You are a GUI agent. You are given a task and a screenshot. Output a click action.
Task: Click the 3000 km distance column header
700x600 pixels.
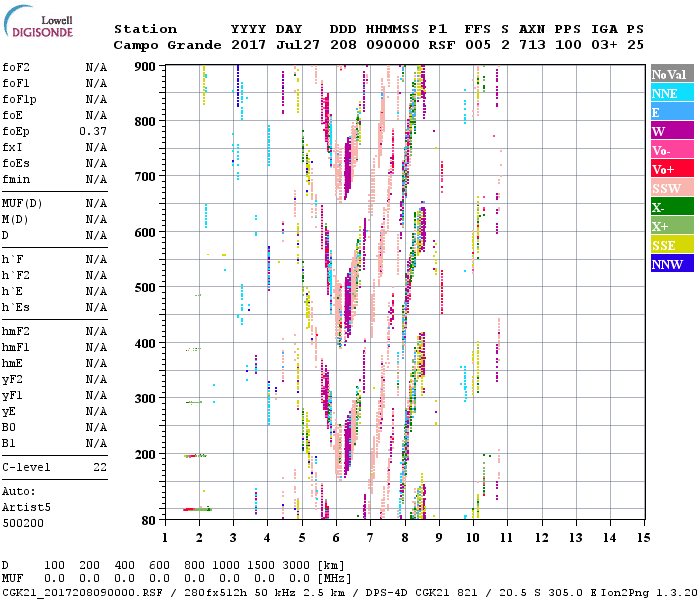296,566
